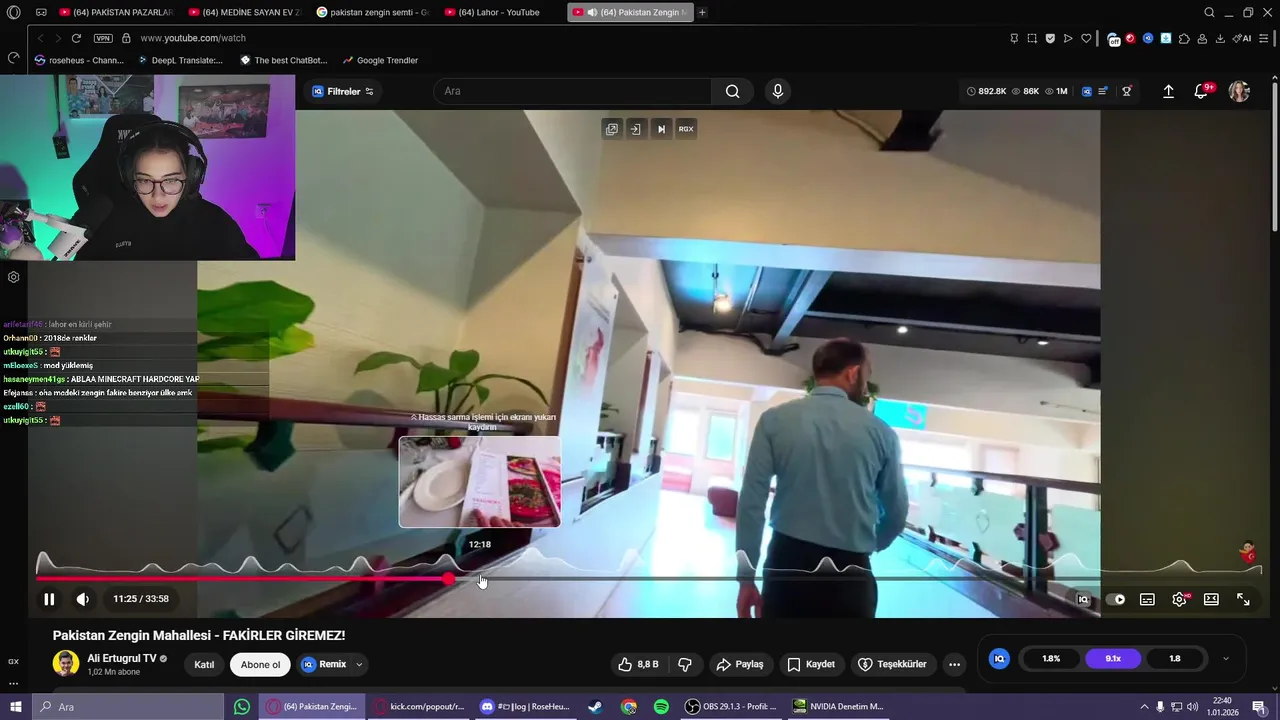Open browser downloads icon
1280x720 pixels.
[x=1220, y=38]
